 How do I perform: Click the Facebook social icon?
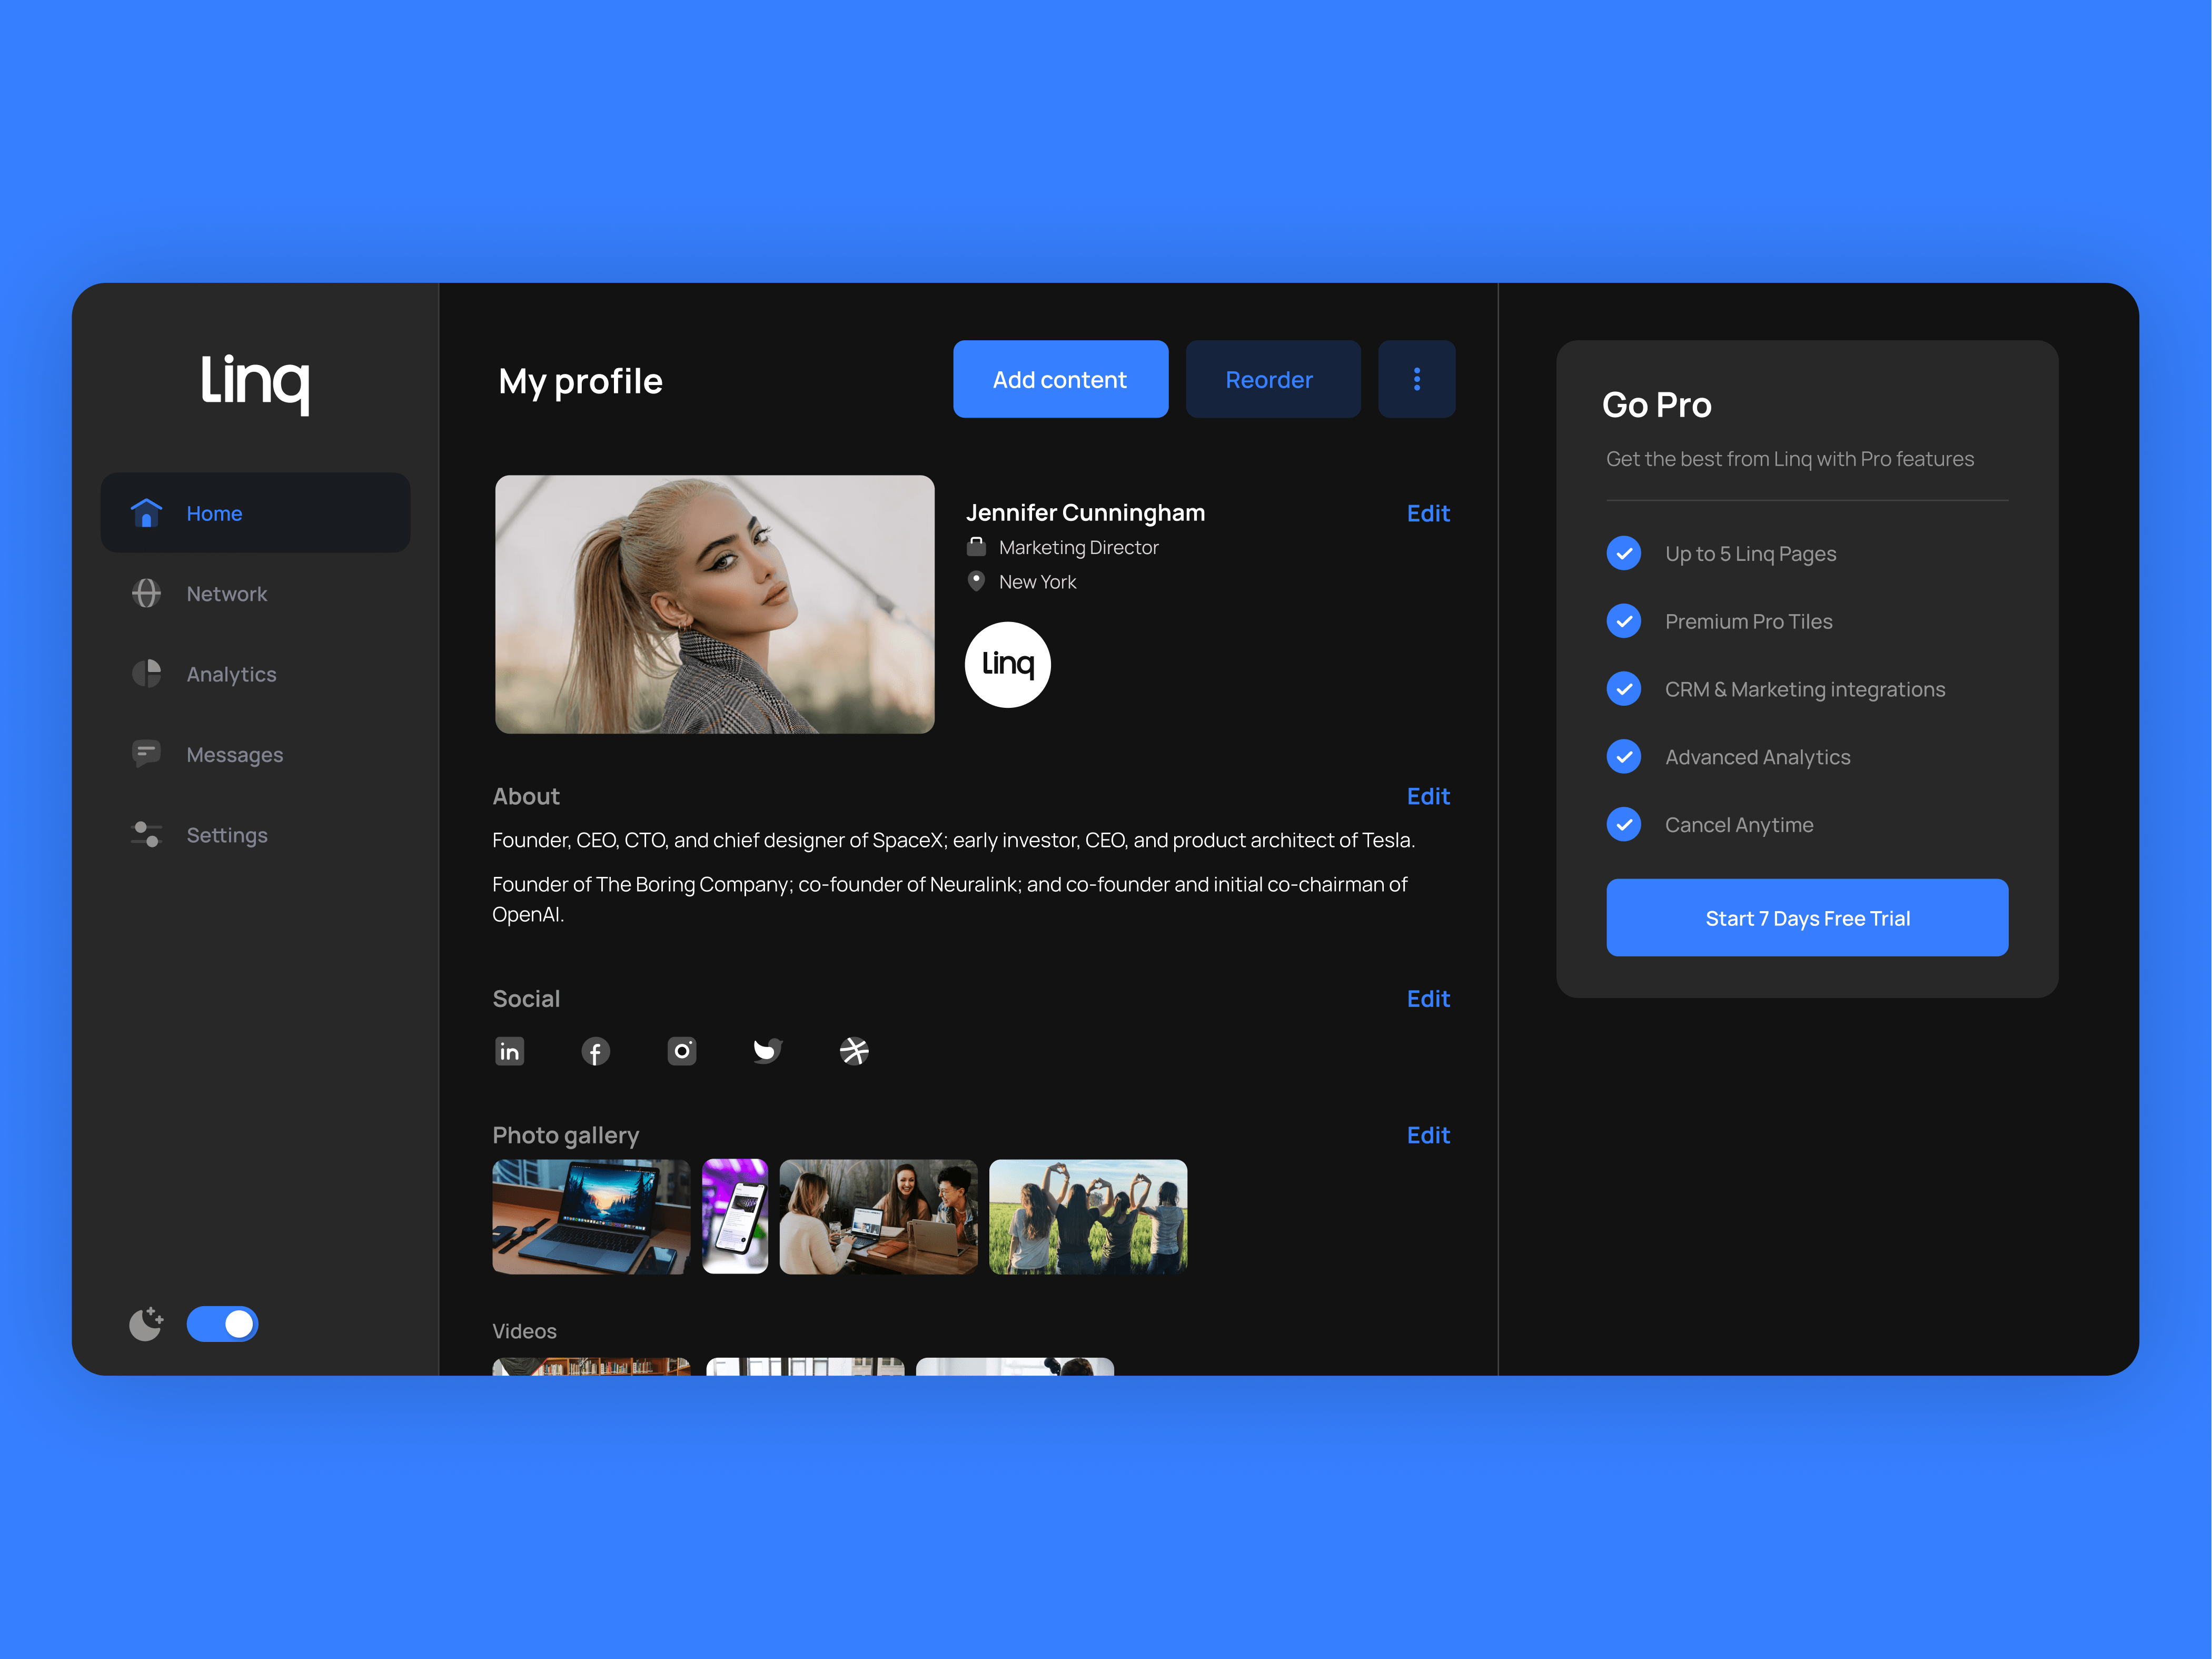point(596,1051)
